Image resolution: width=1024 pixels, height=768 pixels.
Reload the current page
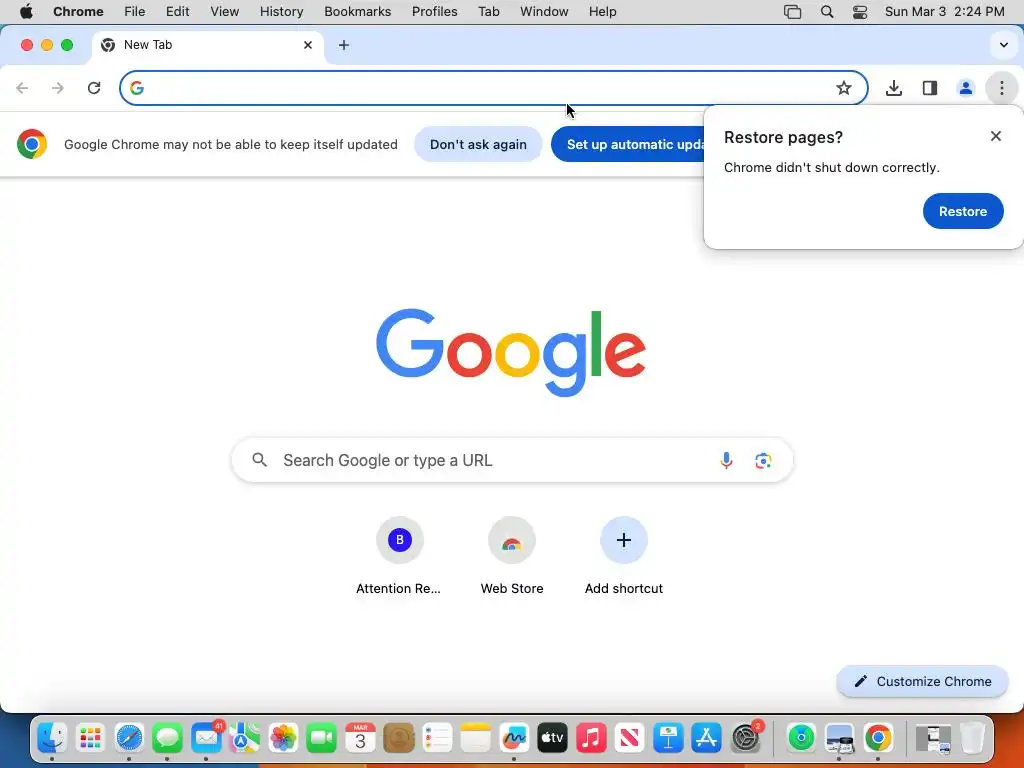pos(94,88)
